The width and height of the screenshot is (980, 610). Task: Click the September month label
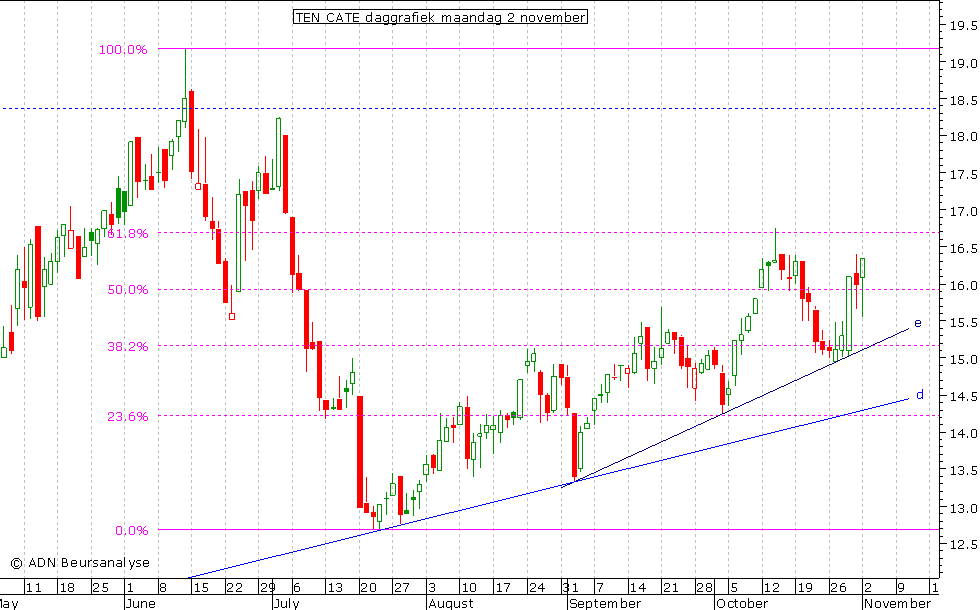605,604
